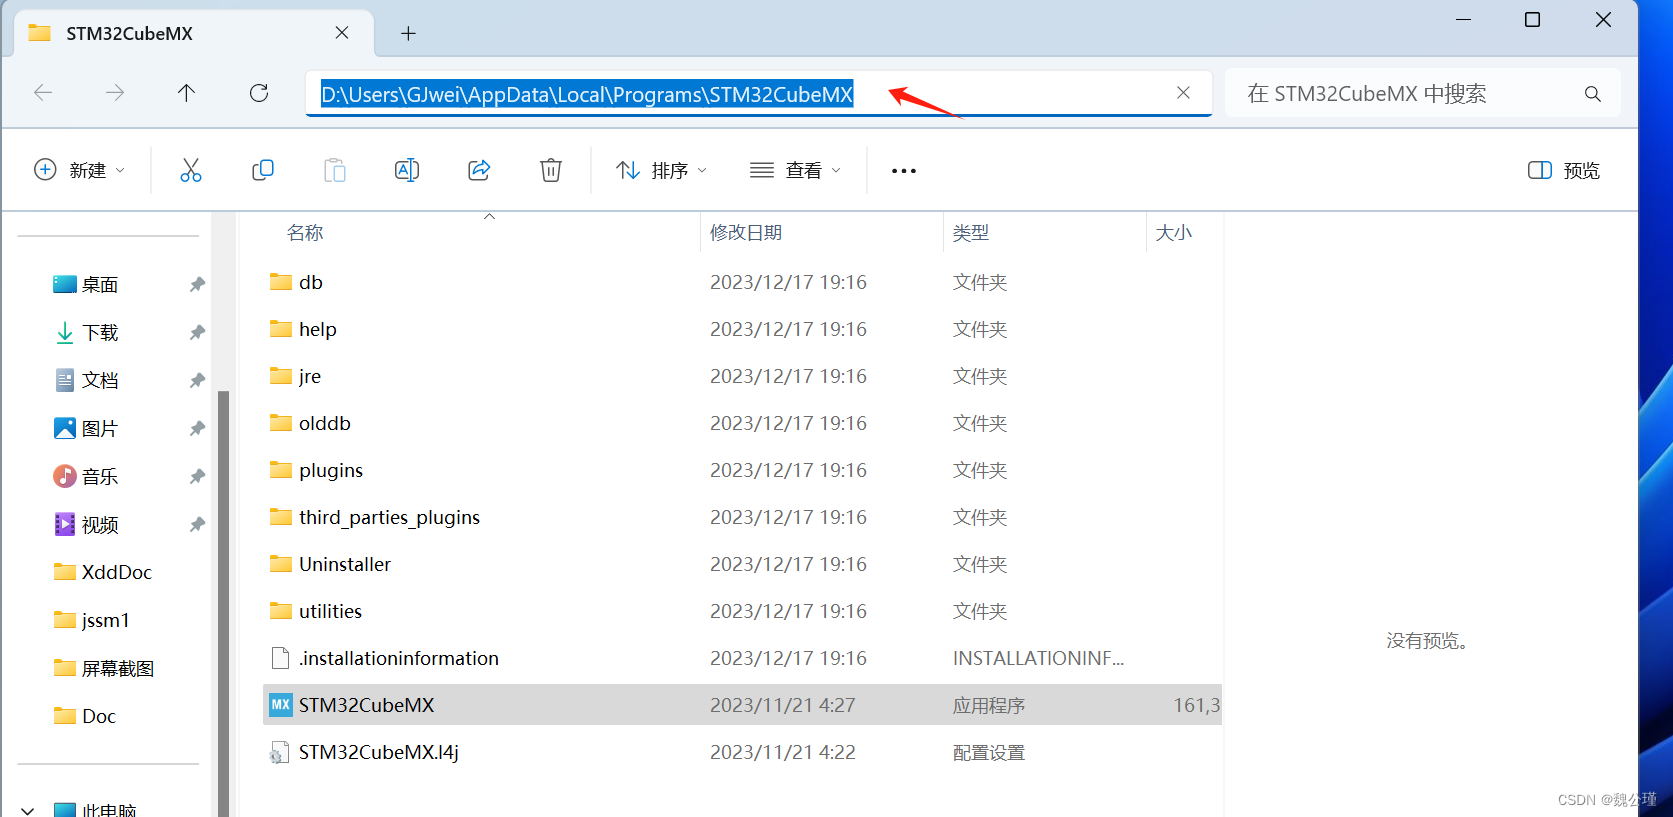
Task: Open Downloads (下载) in sidebar
Action: [x=86, y=333]
